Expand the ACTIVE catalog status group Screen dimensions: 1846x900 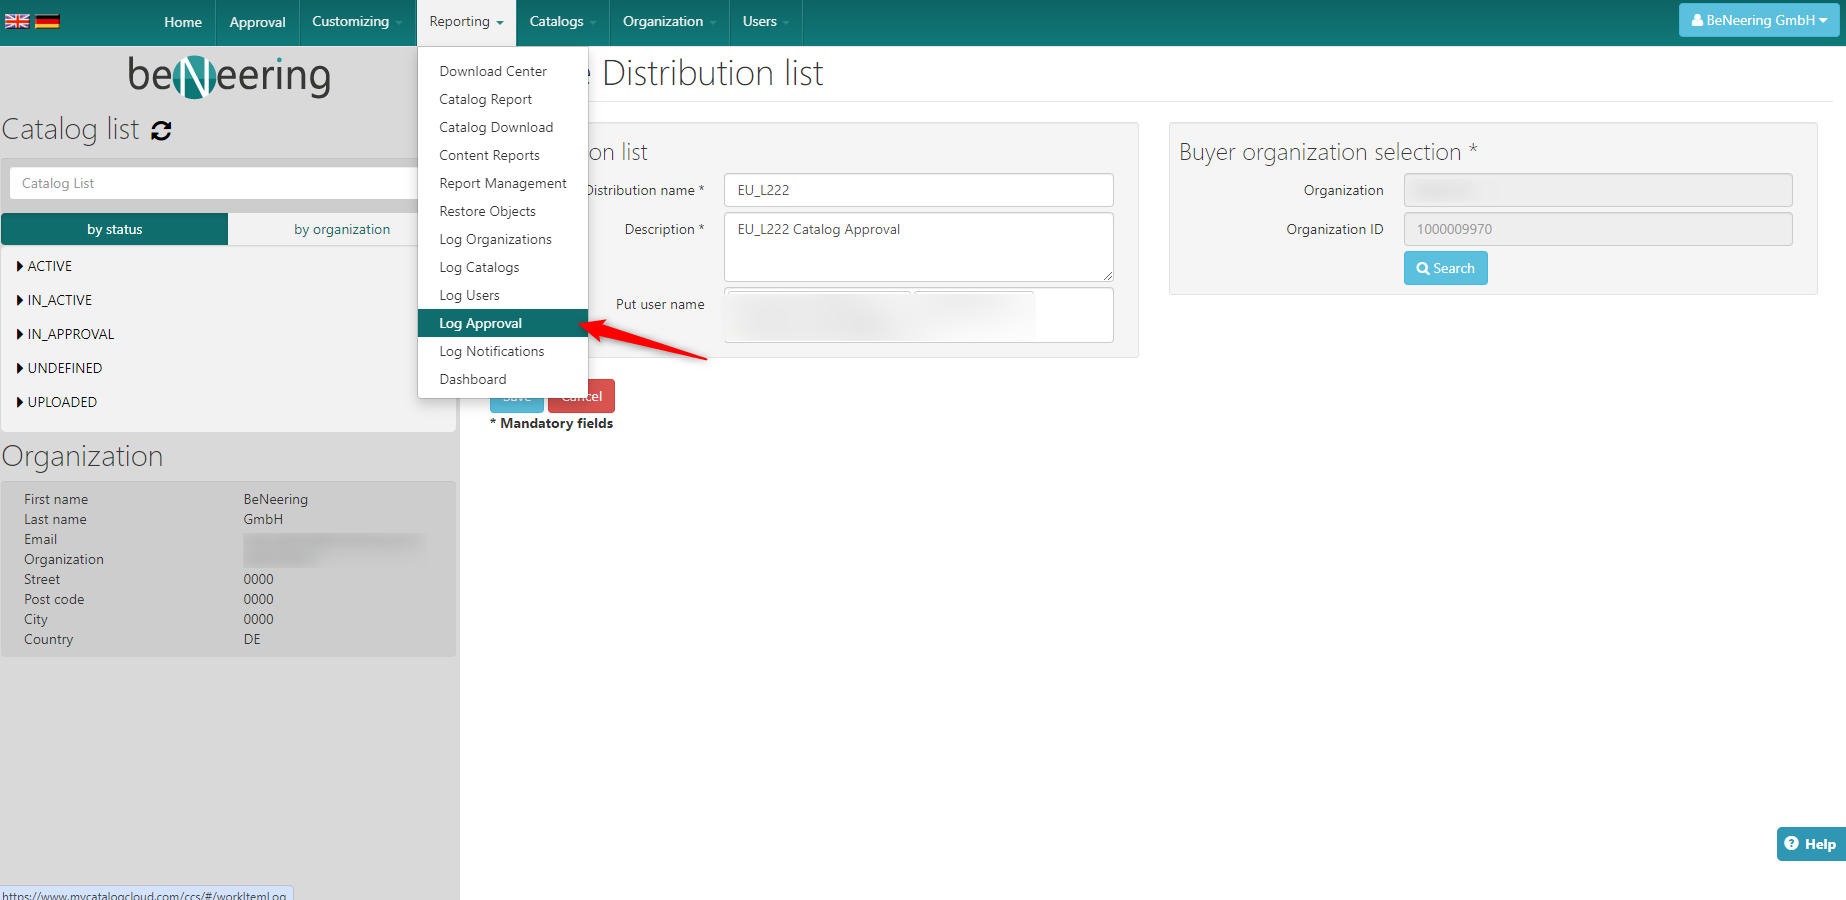49,266
